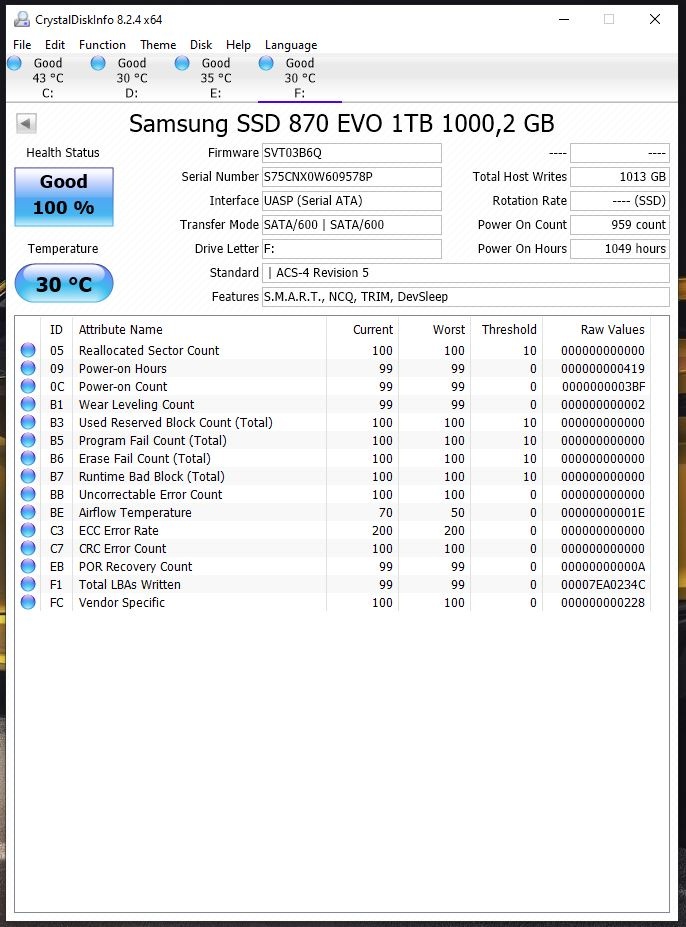Click the Power On Count value 959 count
The width and height of the screenshot is (686, 927).
point(620,225)
